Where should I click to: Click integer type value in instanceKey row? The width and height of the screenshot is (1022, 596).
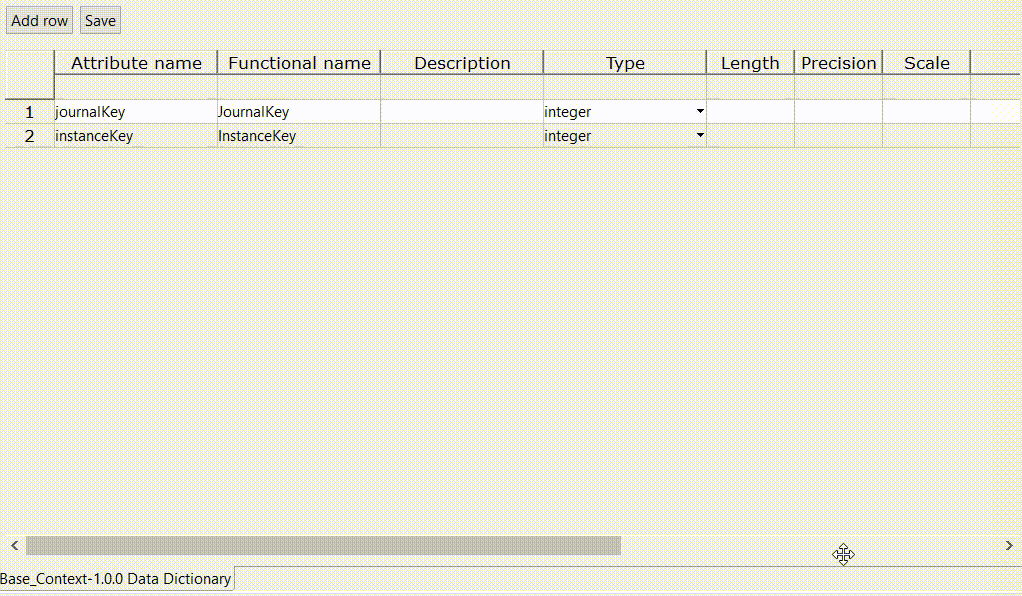tap(568, 136)
